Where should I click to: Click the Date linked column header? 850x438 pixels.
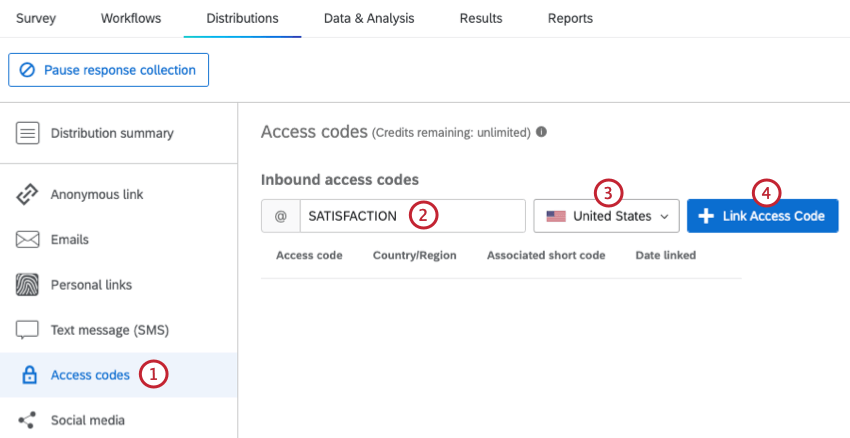[665, 256]
